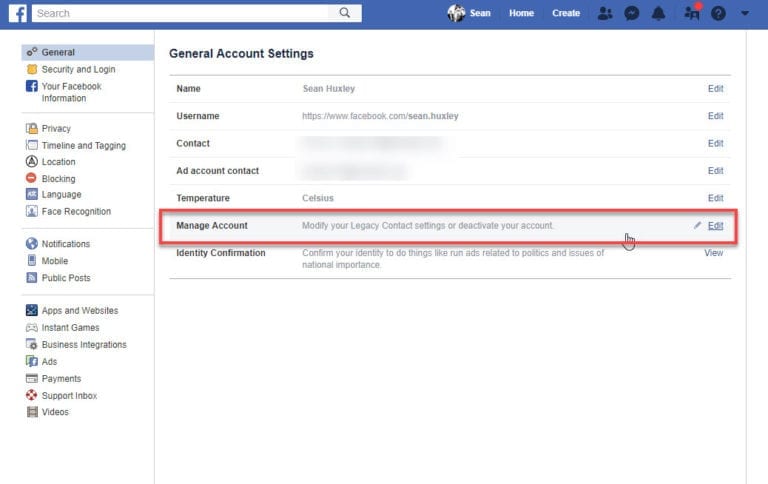Click the Mobile phone icon
The height and width of the screenshot is (484, 768).
coord(32,260)
